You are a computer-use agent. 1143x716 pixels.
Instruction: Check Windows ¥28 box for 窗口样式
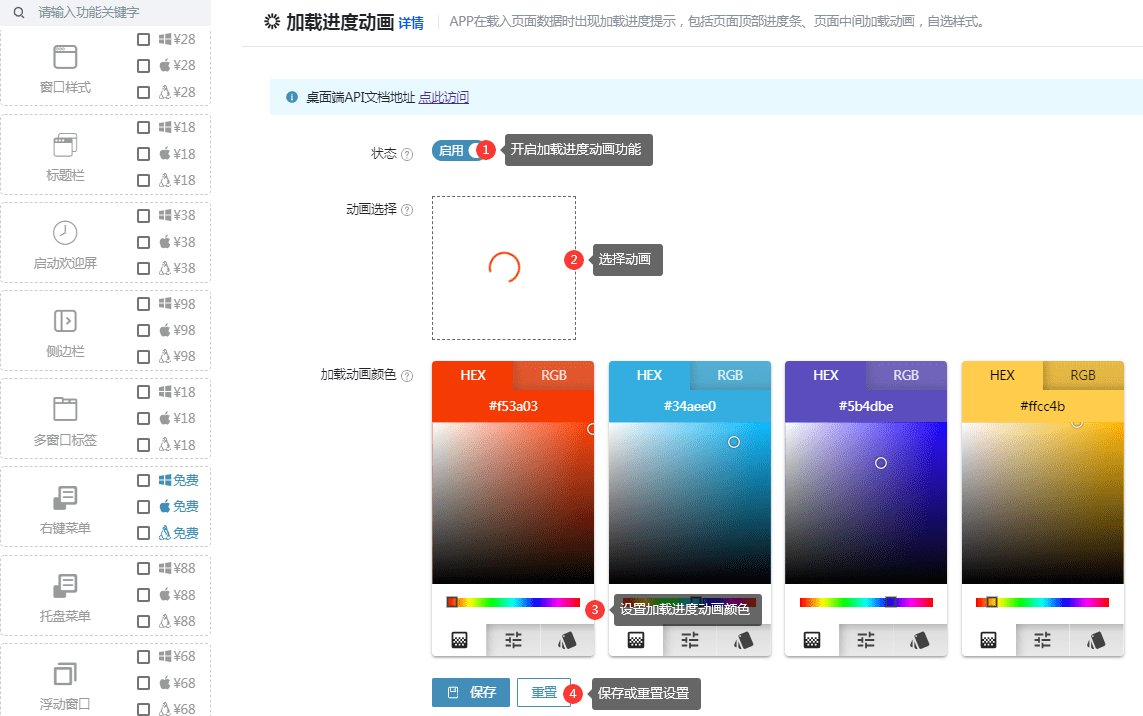coord(144,39)
